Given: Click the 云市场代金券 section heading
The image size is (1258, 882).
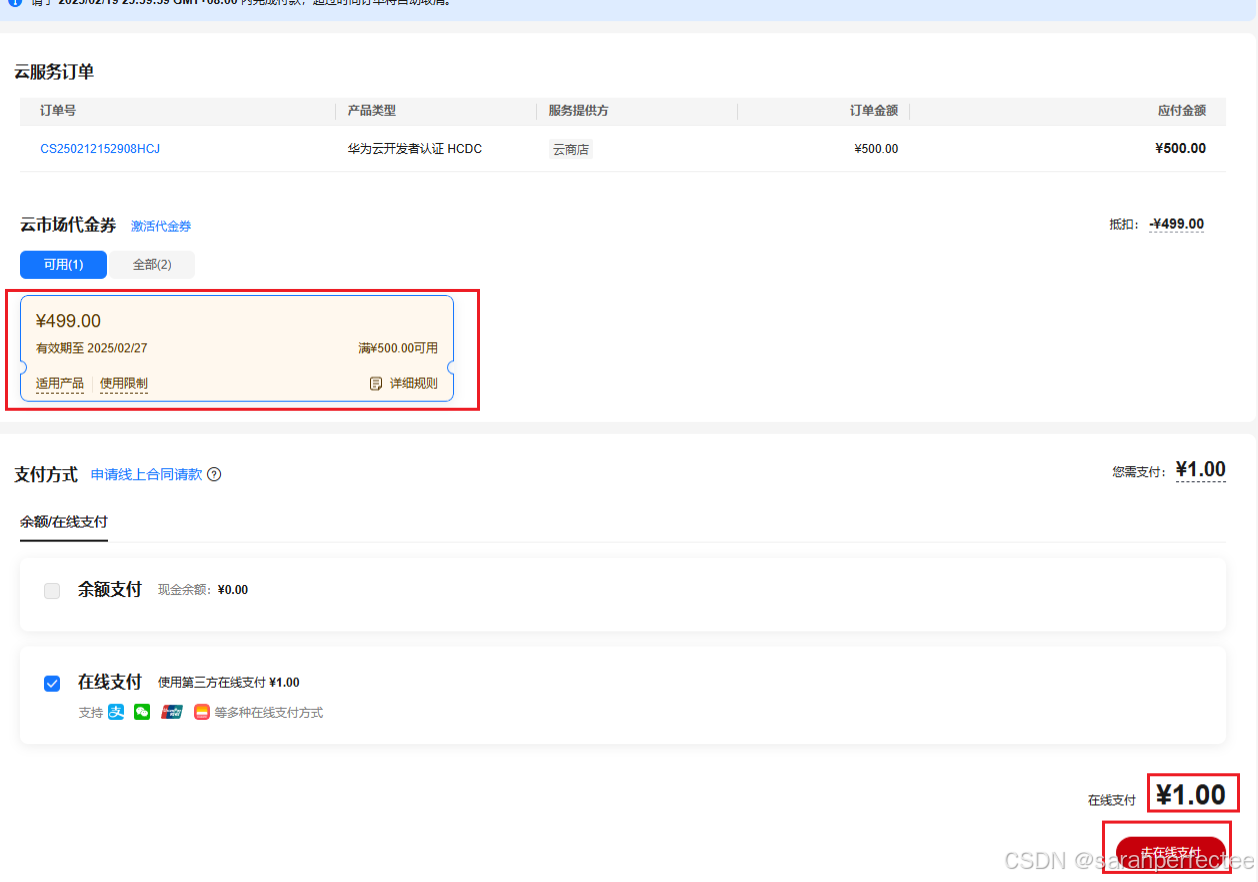Looking at the screenshot, I should click(x=68, y=225).
